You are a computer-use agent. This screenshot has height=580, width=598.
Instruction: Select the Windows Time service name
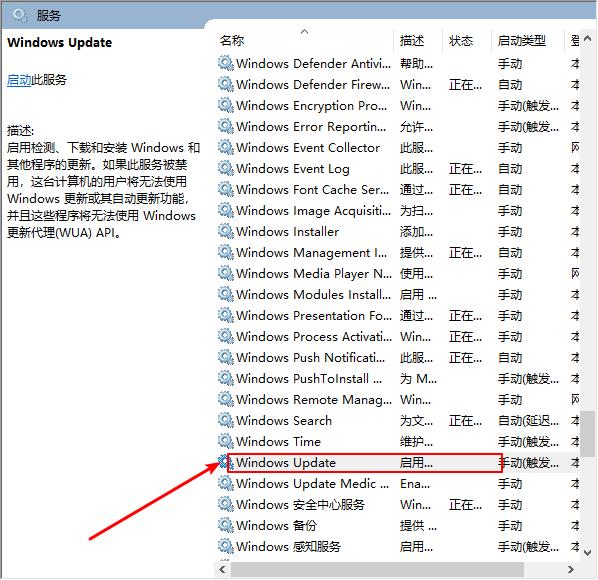click(x=278, y=441)
